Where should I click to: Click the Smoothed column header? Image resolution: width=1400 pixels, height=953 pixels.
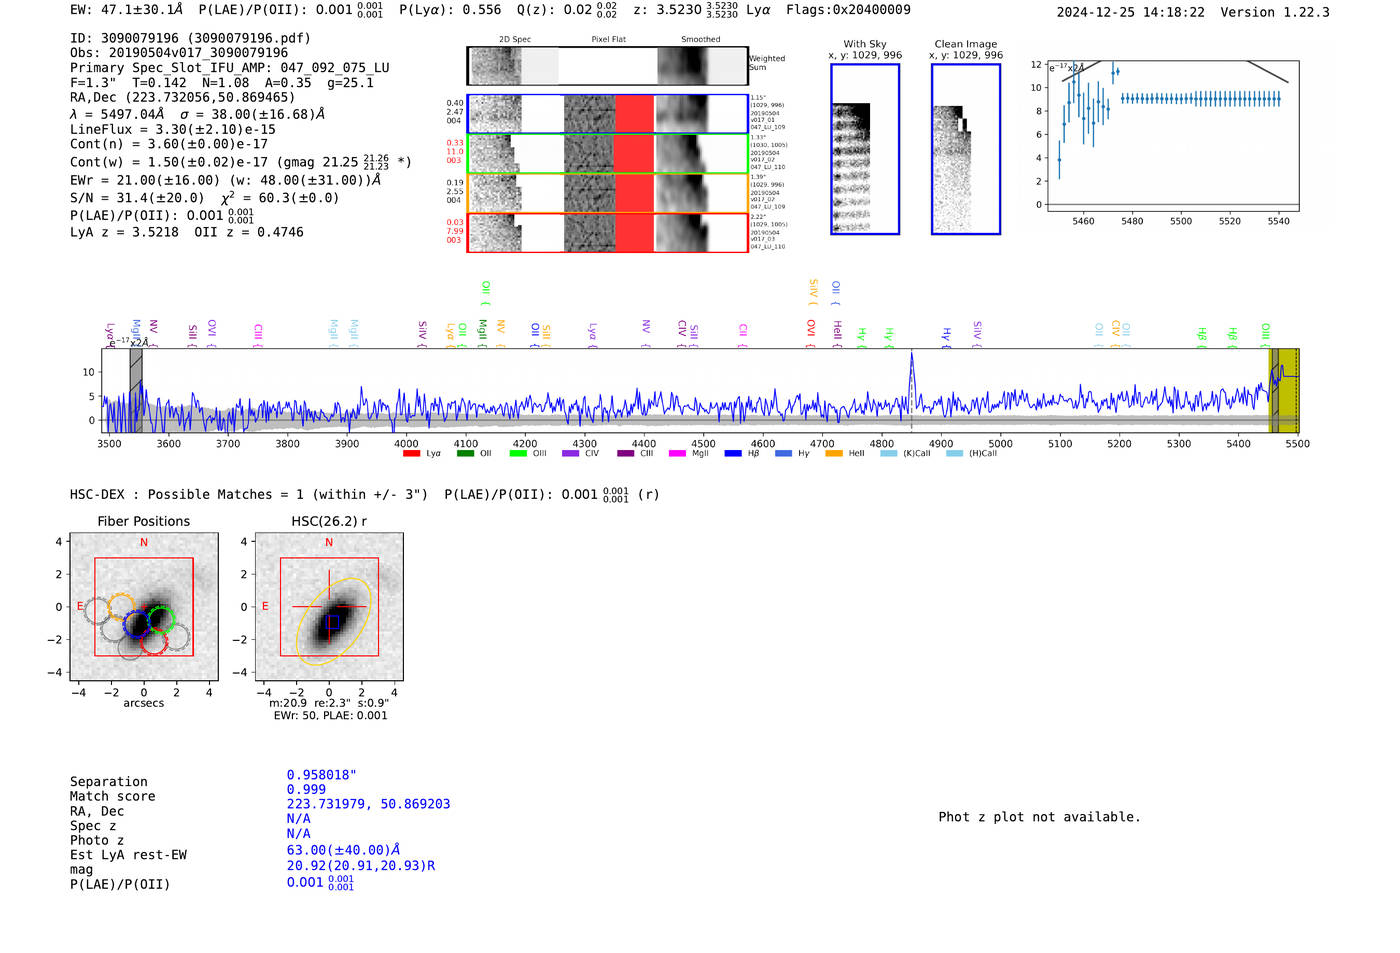pyautogui.click(x=700, y=39)
